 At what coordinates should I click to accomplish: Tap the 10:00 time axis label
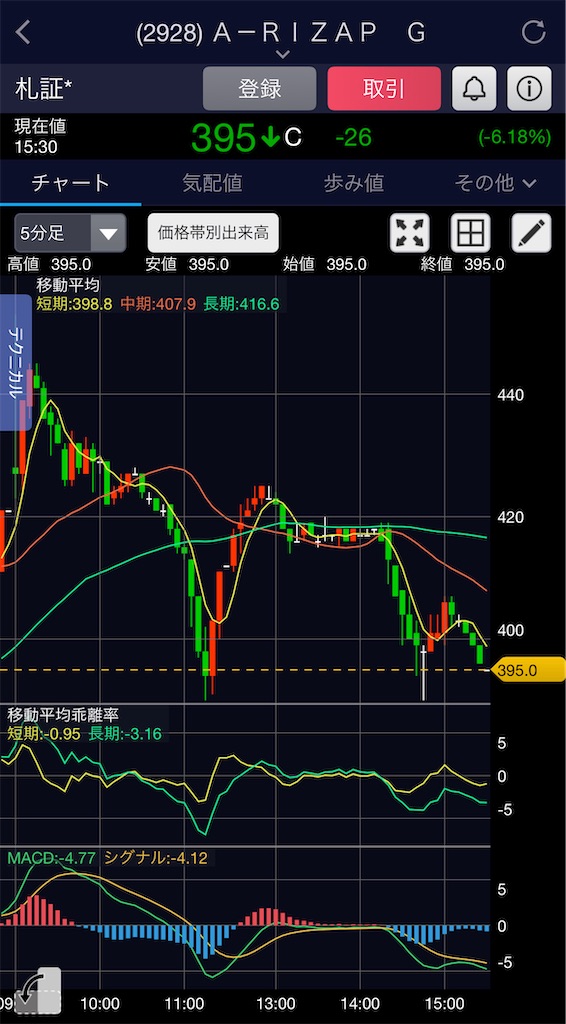(x=99, y=1002)
